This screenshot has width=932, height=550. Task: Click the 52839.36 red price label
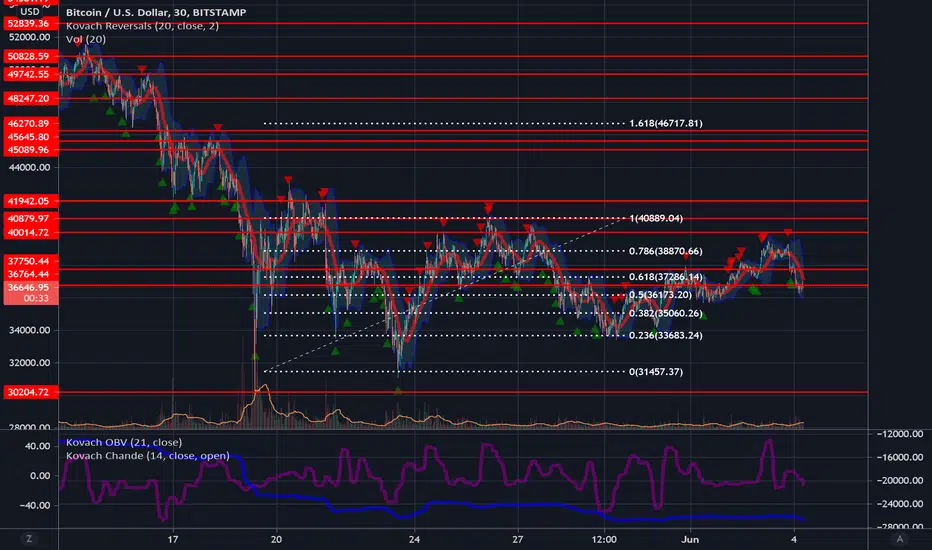(x=31, y=23)
